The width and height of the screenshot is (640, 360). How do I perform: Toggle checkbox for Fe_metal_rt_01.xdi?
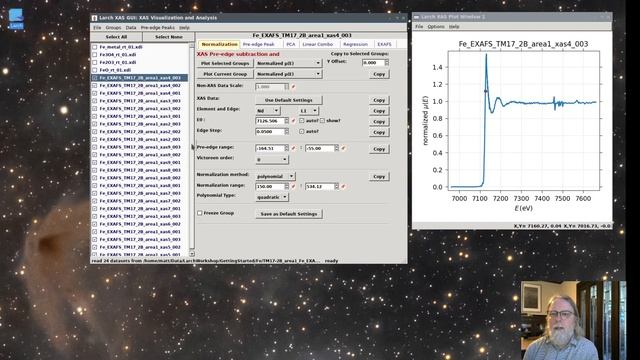click(x=95, y=47)
